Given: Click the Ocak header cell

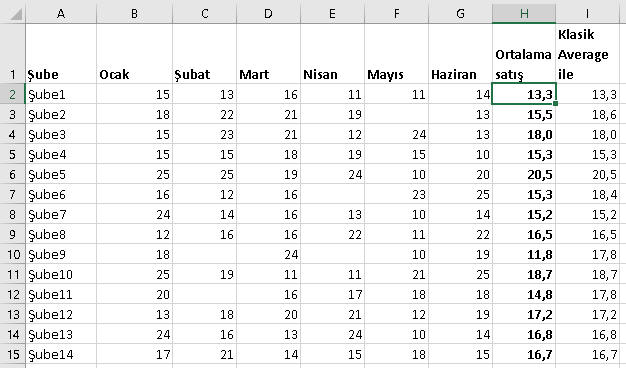Looking at the screenshot, I should click(135, 54).
